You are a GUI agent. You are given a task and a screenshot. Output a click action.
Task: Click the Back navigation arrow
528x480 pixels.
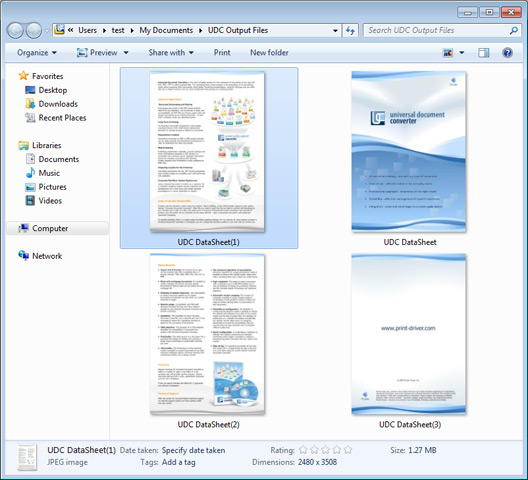coord(15,31)
